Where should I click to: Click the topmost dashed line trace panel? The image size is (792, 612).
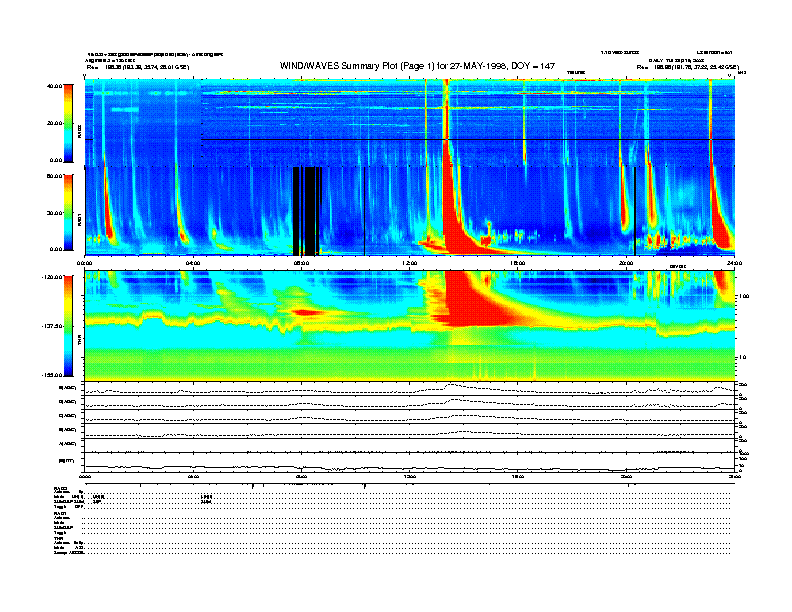[x=410, y=389]
